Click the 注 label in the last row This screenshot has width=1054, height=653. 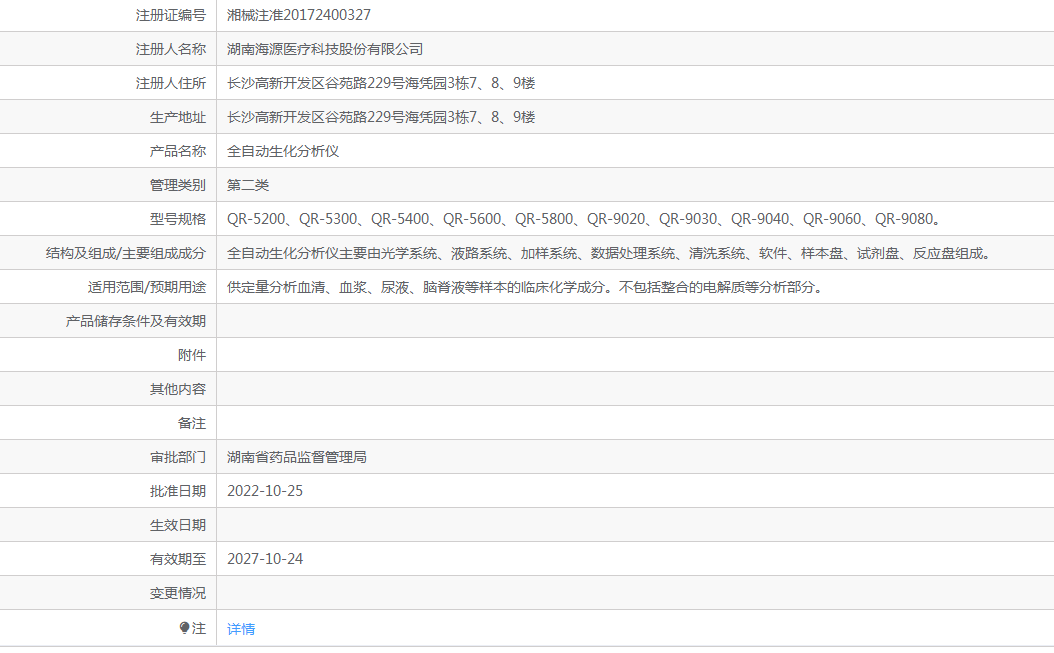(x=199, y=628)
